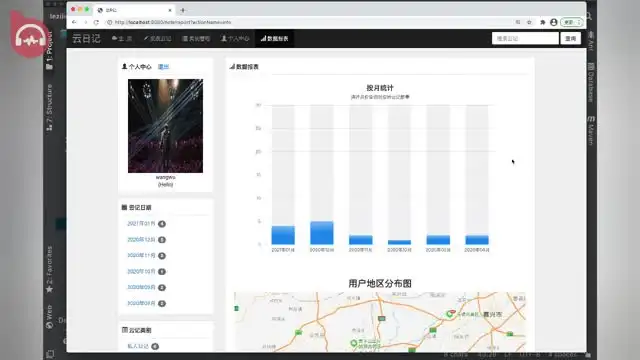Image resolution: width=640 pixels, height=360 pixels.
Task: Click the green browser update button
Action: tap(571, 22)
